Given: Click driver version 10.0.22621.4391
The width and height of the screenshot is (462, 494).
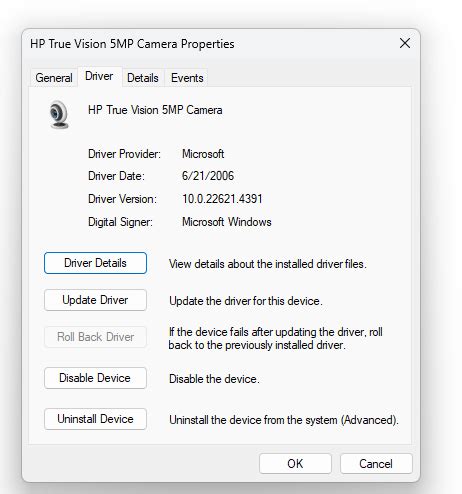Looking at the screenshot, I should [222, 199].
